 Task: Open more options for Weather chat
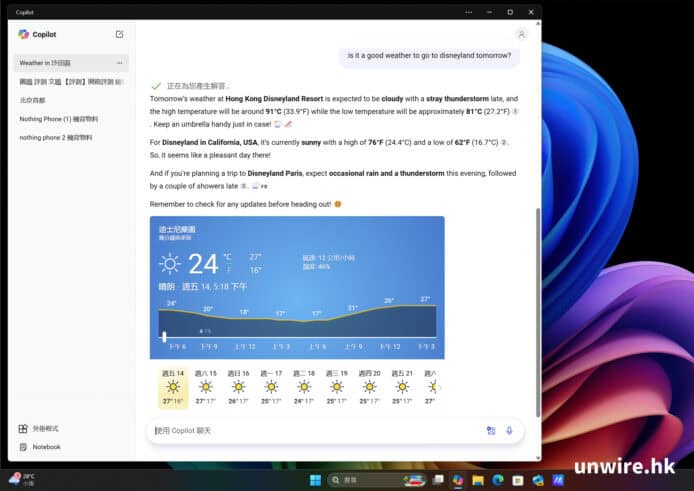120,63
